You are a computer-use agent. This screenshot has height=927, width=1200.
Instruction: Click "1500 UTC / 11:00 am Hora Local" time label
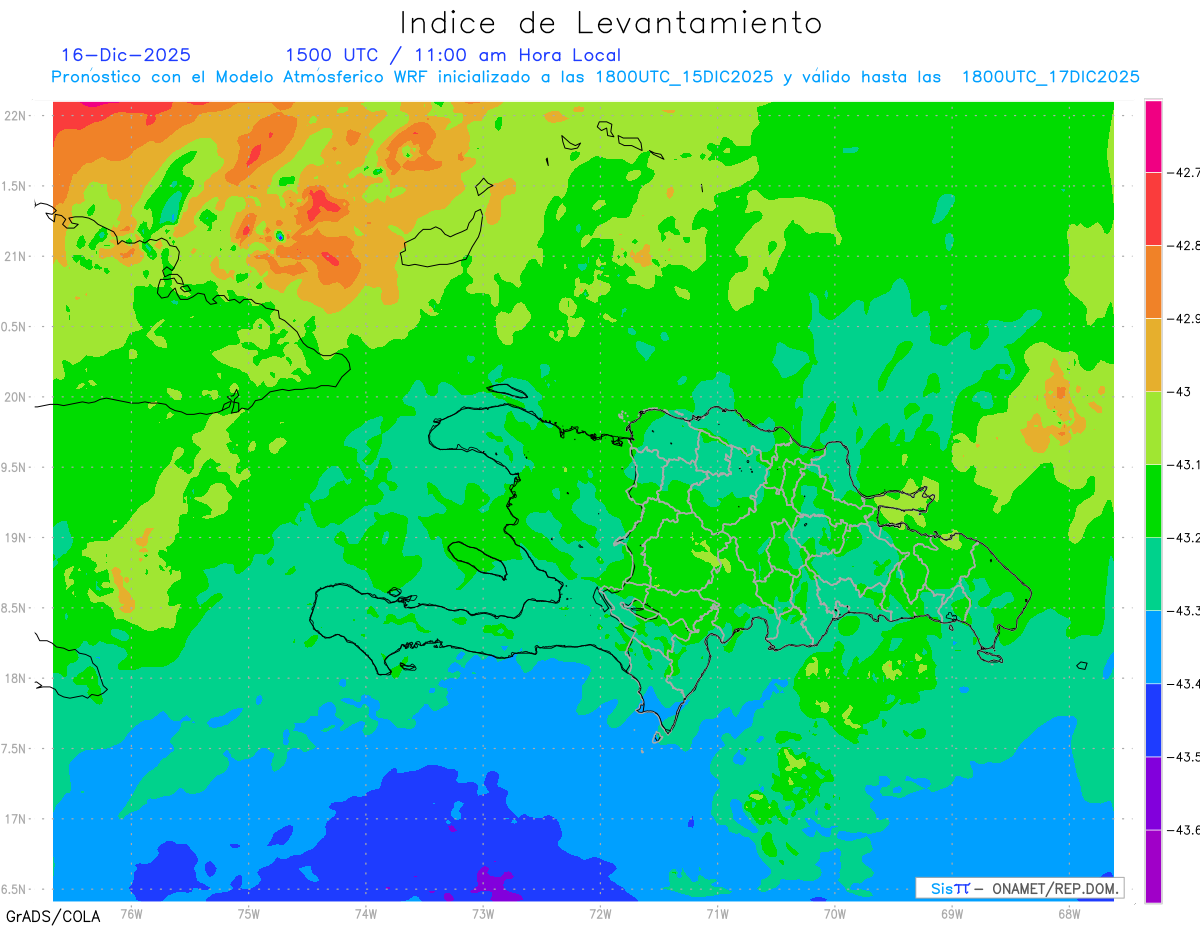453,55
